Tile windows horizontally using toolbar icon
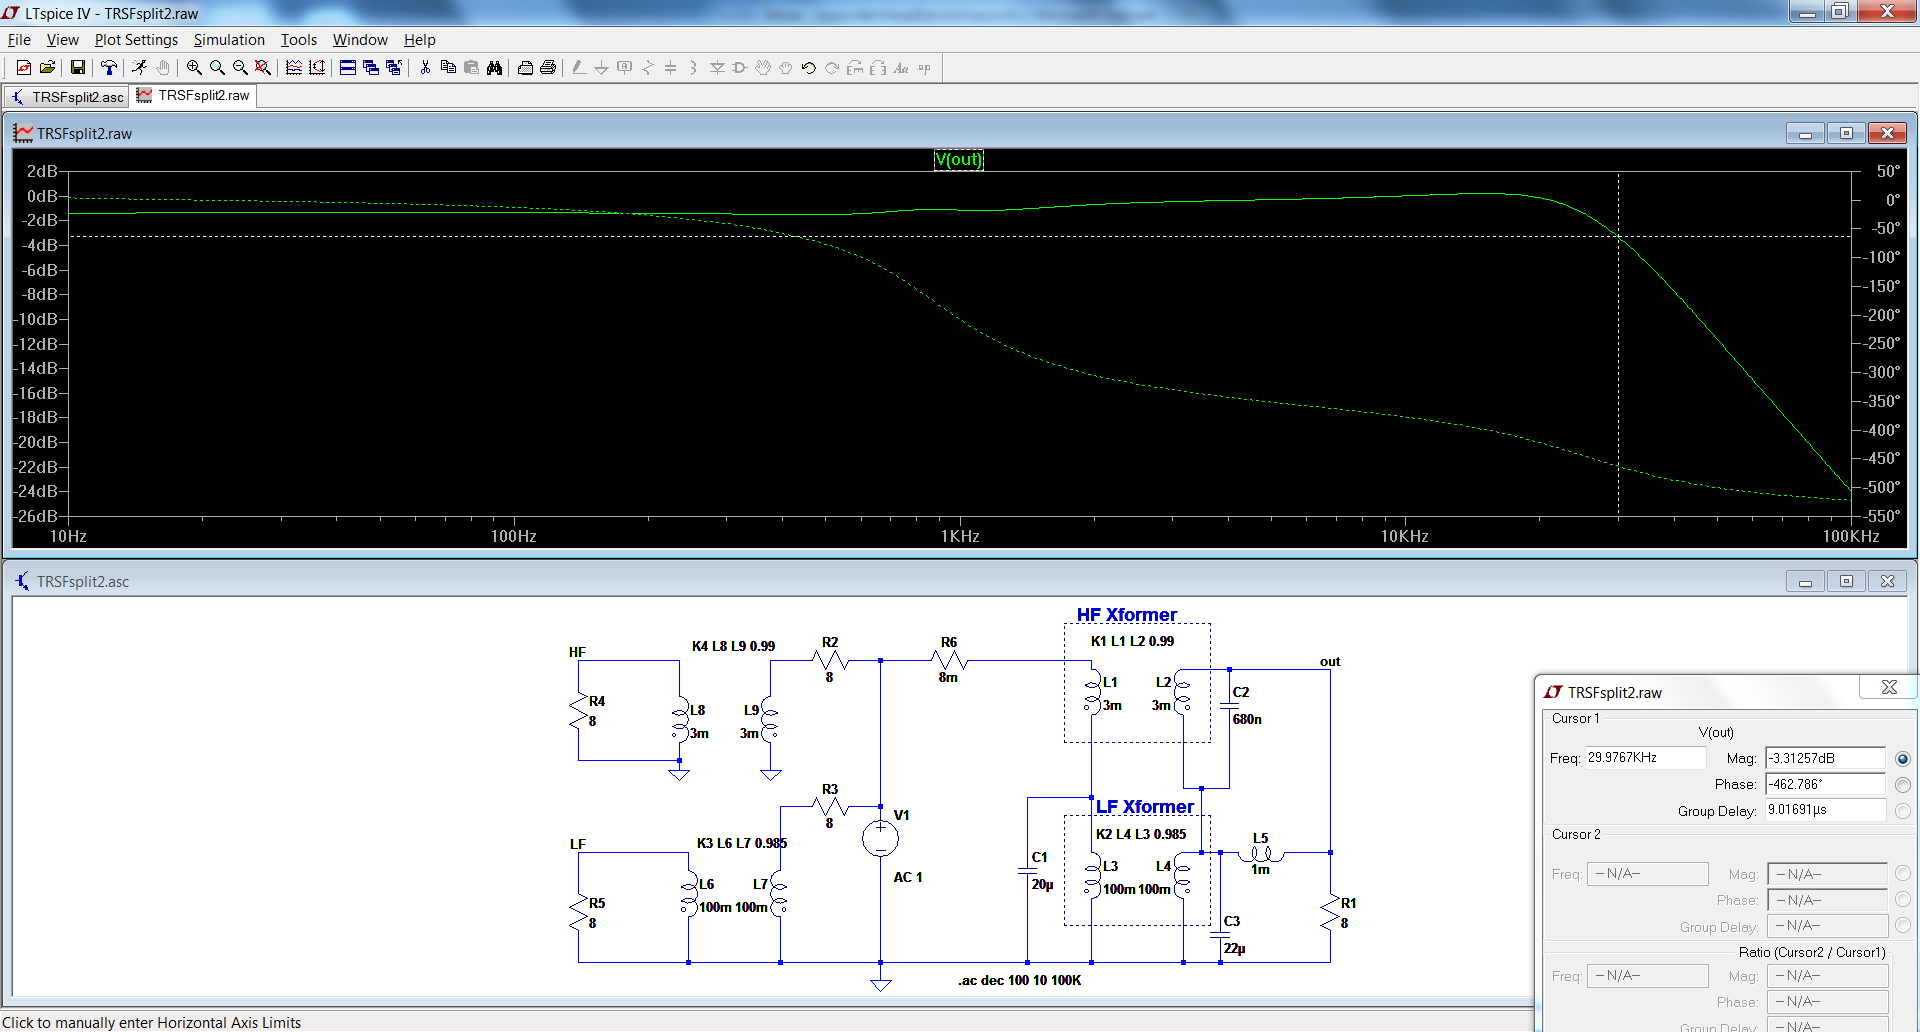This screenshot has height=1032, width=1920. [348, 68]
